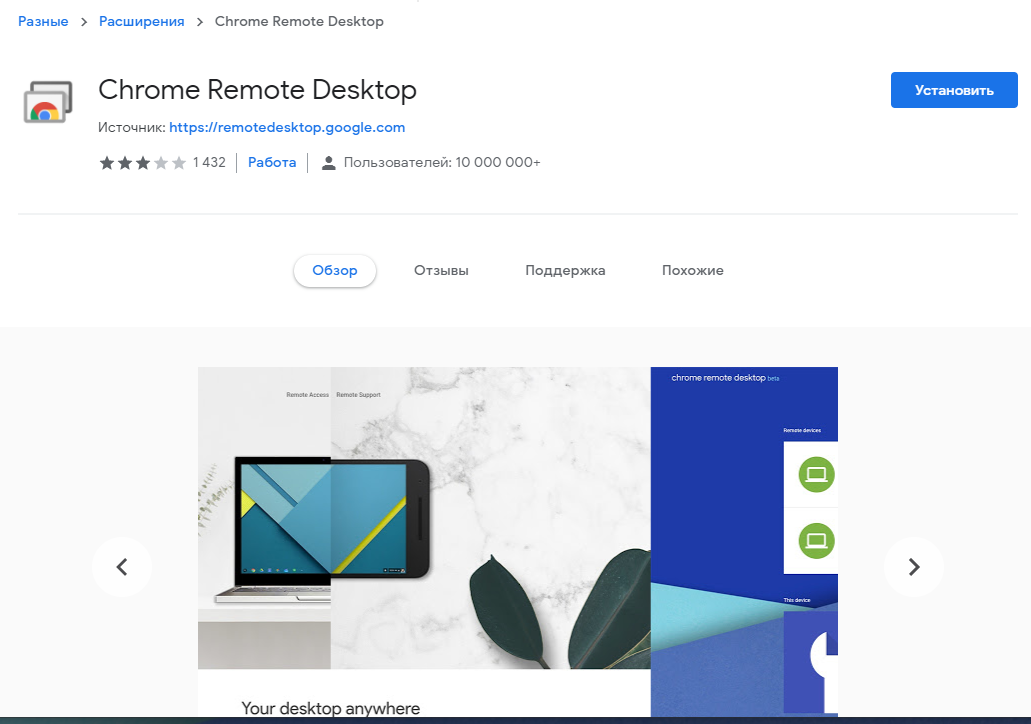Click the Chrome Remote Desktop extension icon
Image resolution: width=1031 pixels, height=724 pixels.
tap(48, 102)
